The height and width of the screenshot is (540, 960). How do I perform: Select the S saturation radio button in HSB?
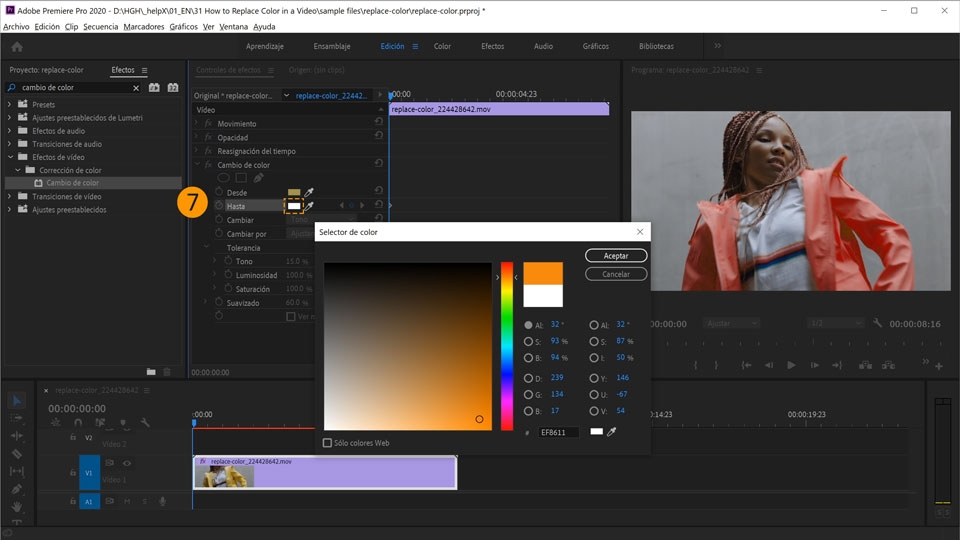click(528, 342)
